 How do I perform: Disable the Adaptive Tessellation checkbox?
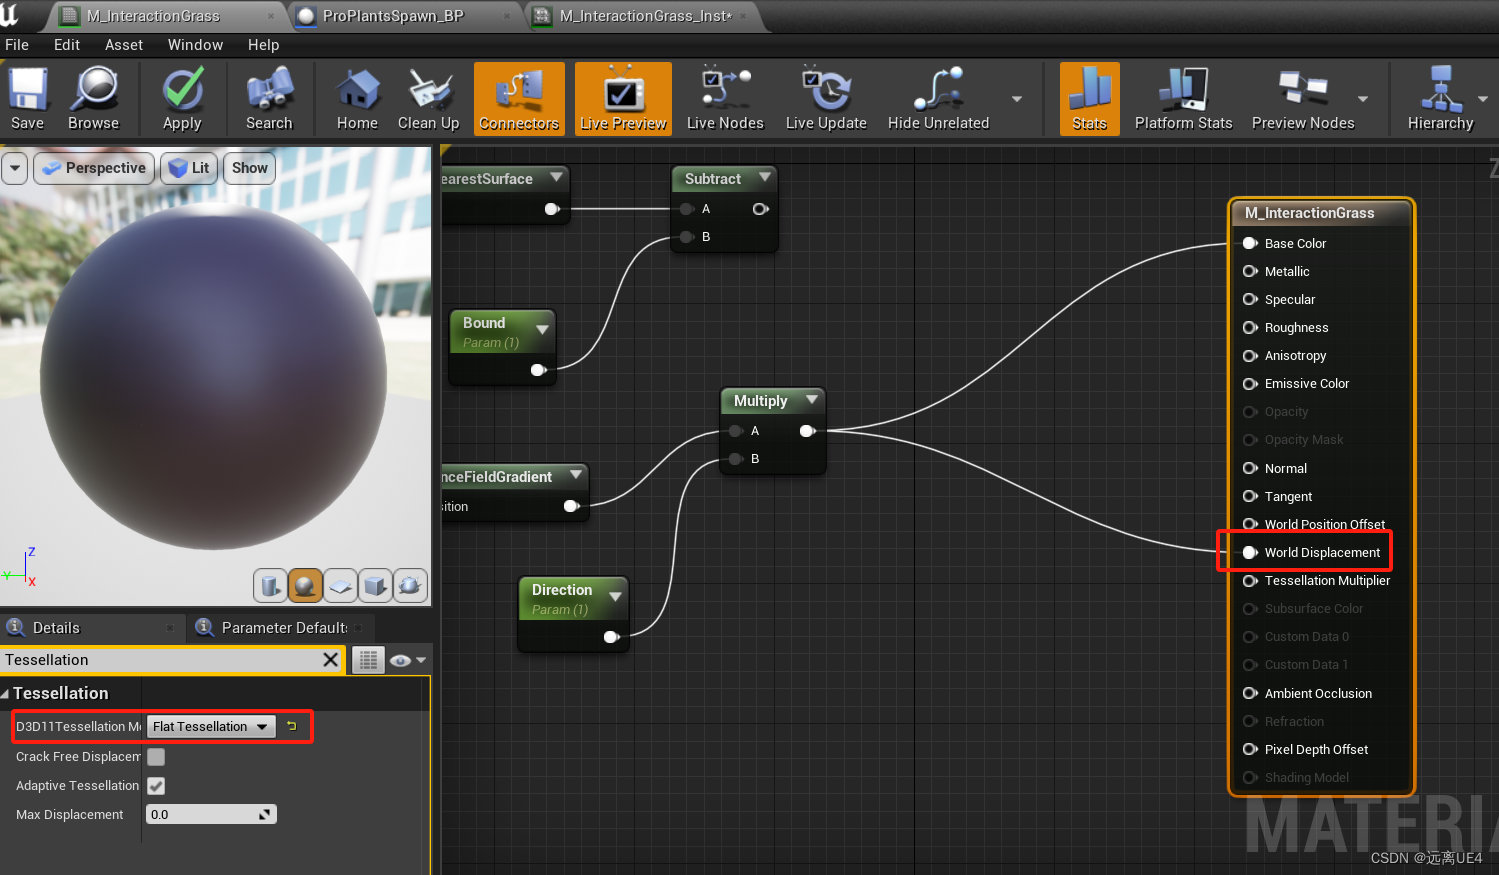(155, 786)
